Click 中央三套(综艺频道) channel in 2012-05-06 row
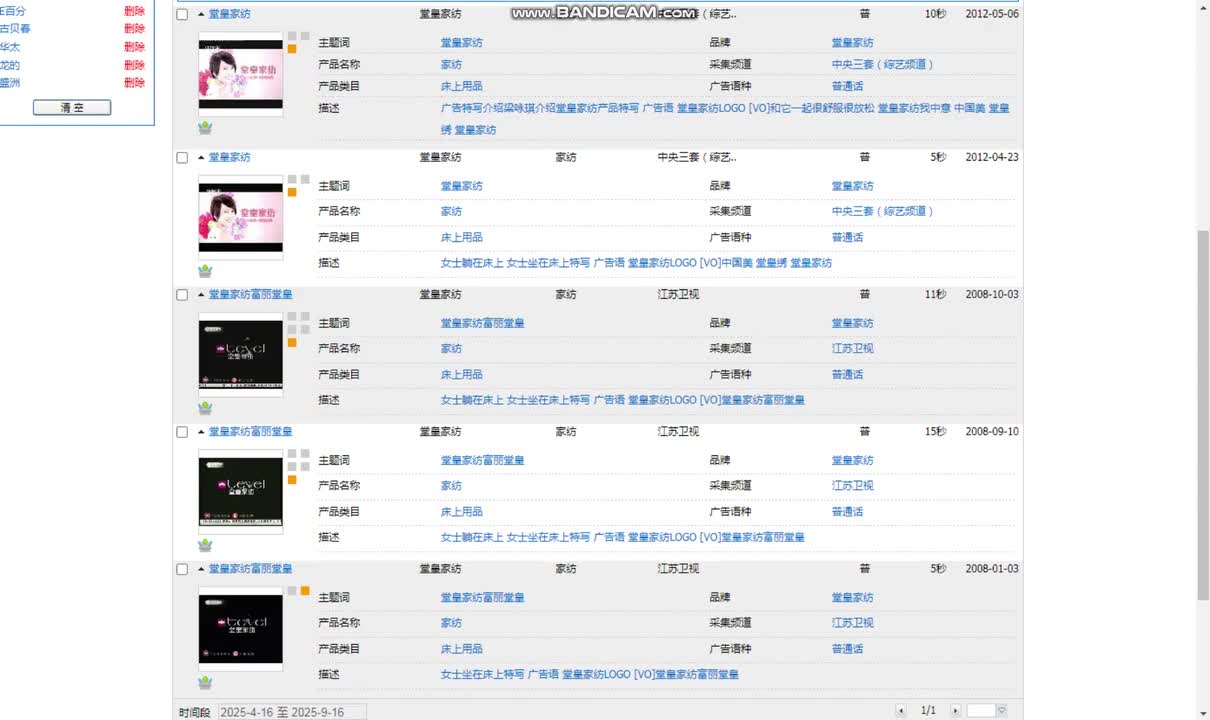 [x=882, y=64]
